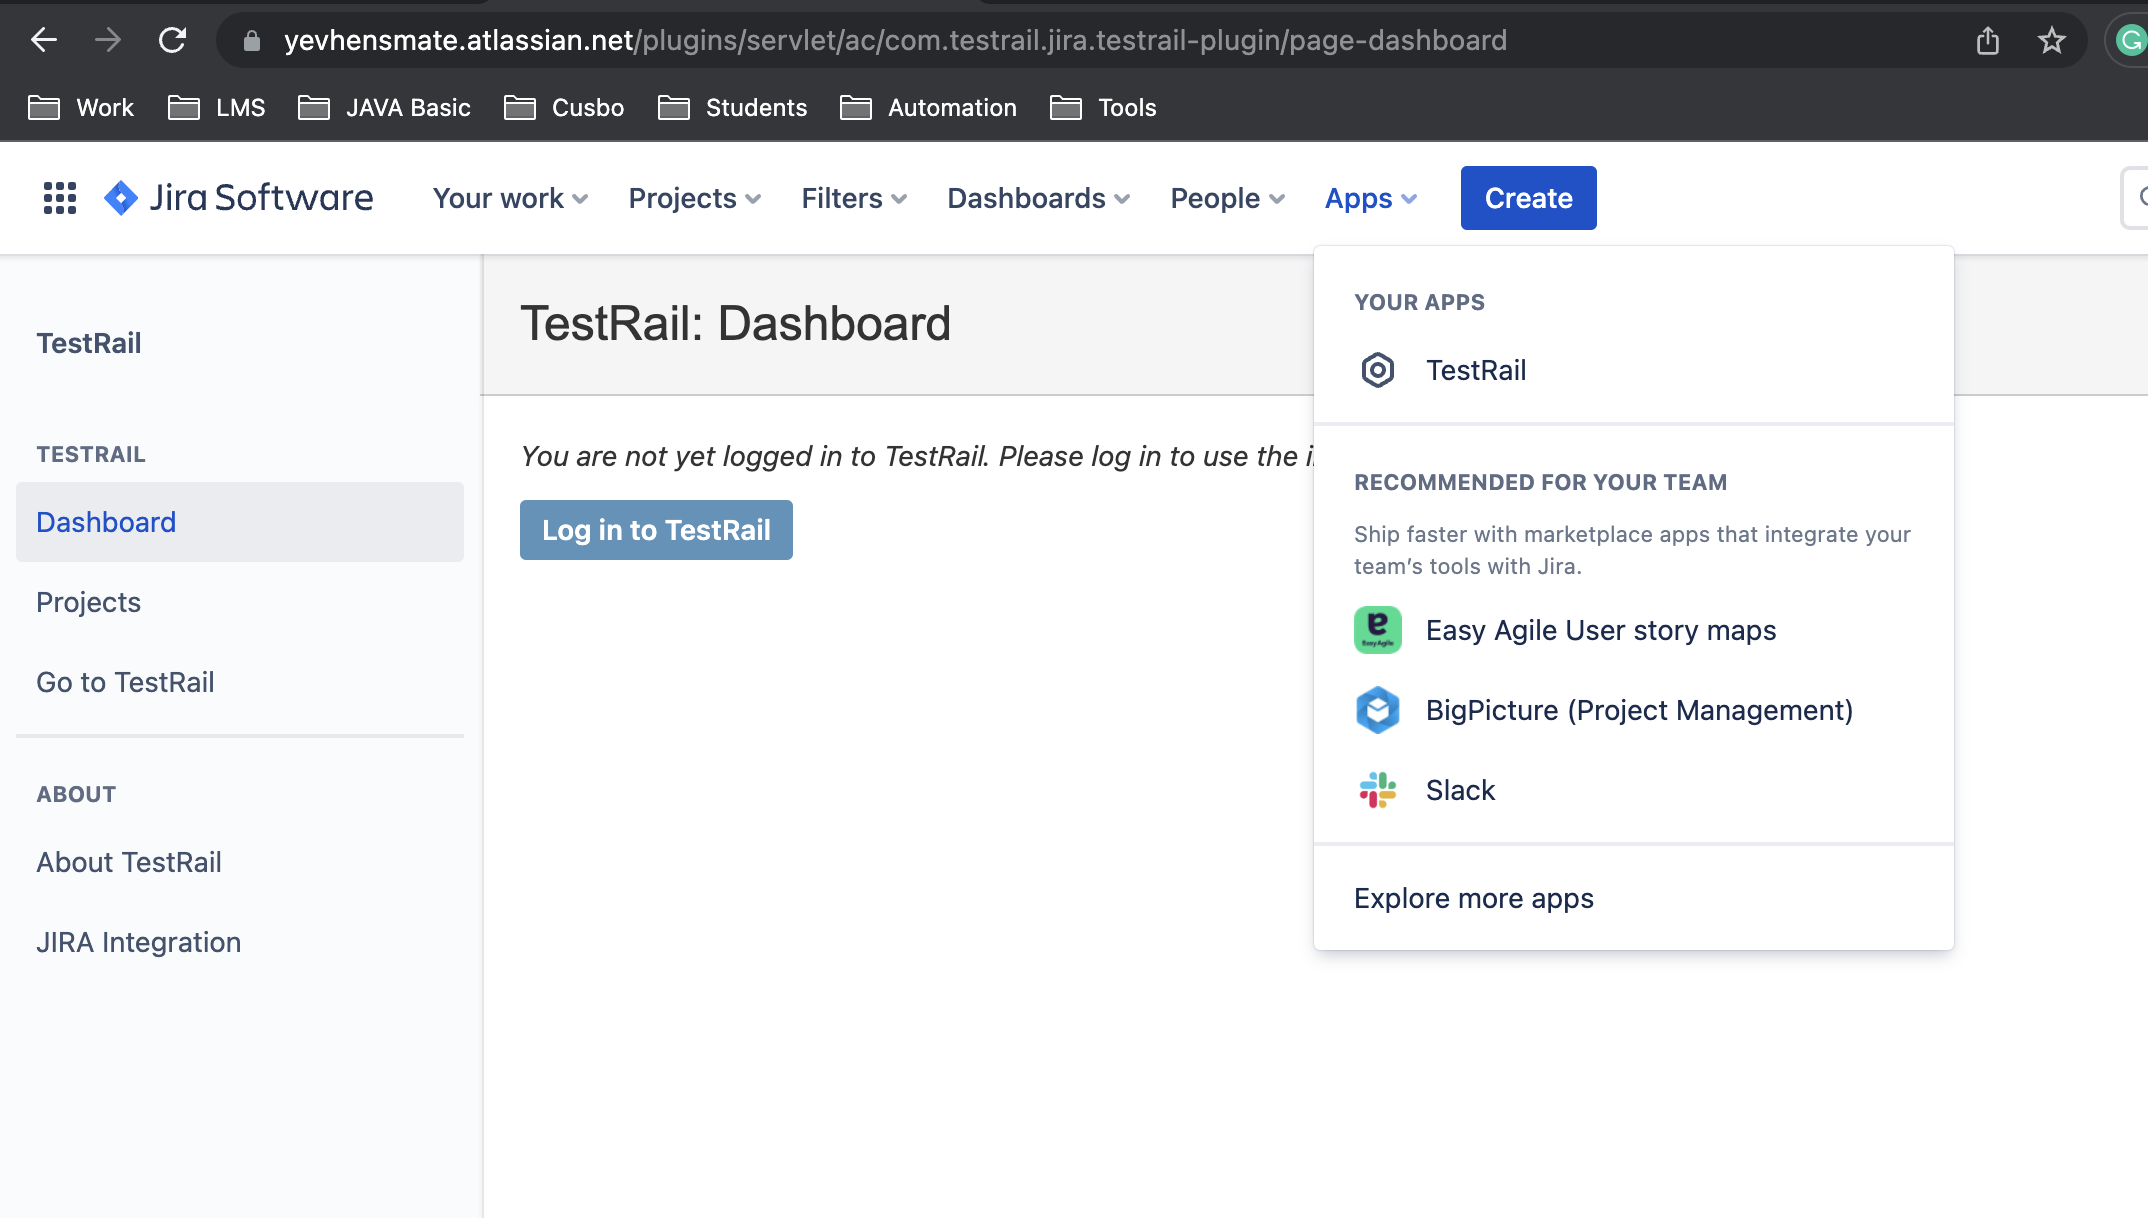Expand the Your work dropdown
This screenshot has width=2148, height=1218.
click(510, 198)
